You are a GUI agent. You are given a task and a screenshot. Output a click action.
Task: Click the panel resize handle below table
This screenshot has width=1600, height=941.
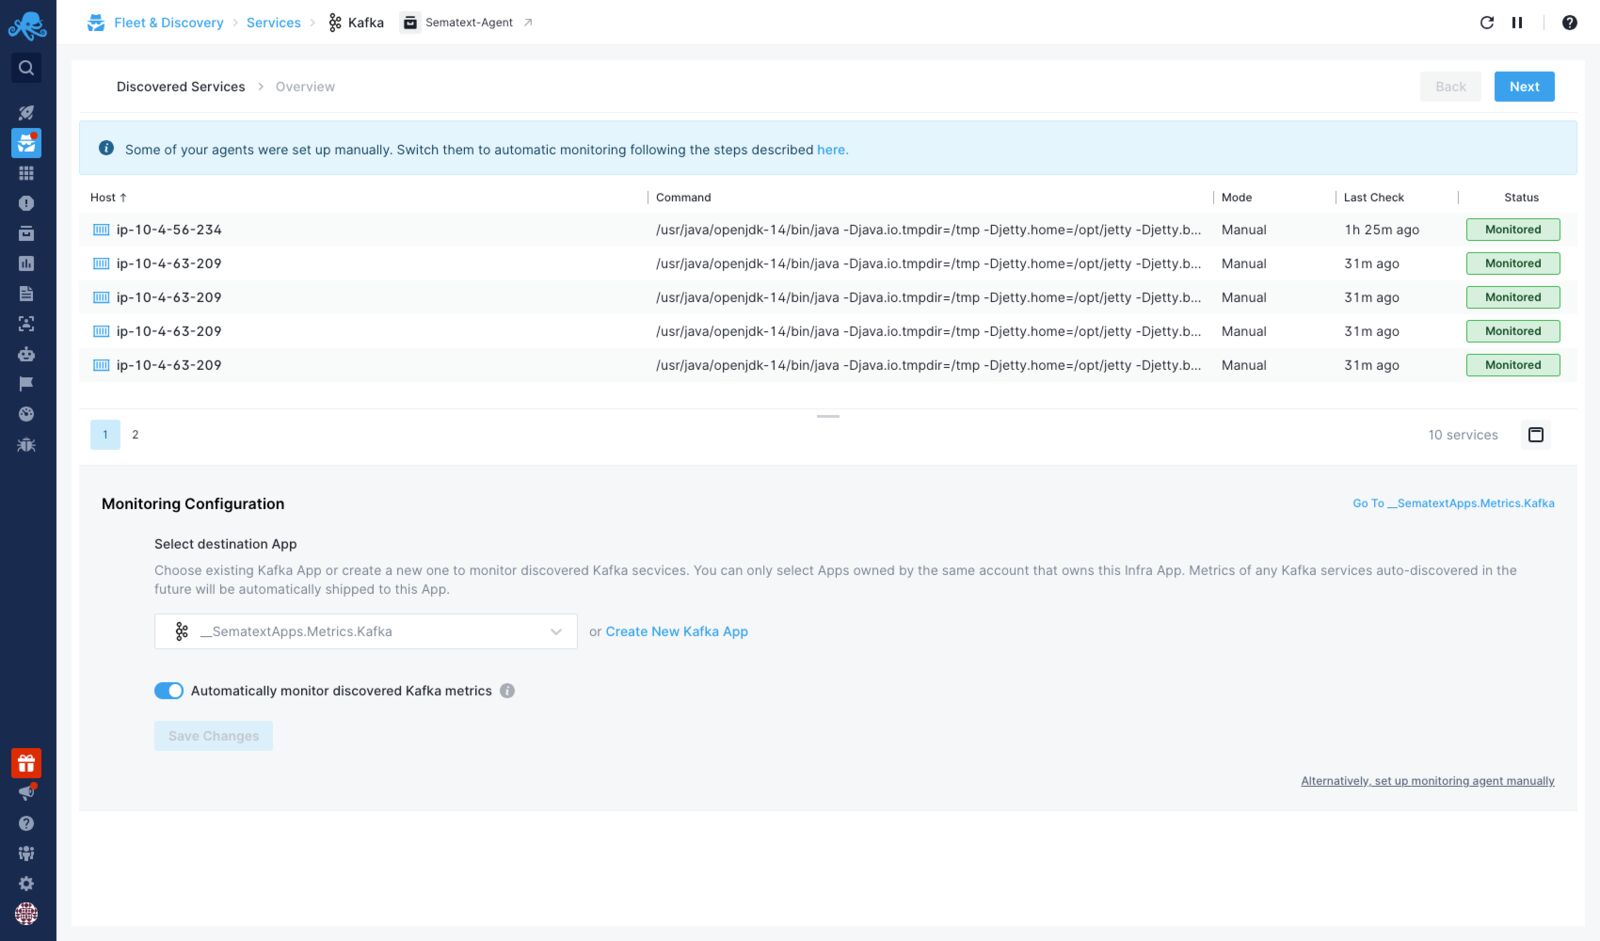click(828, 416)
